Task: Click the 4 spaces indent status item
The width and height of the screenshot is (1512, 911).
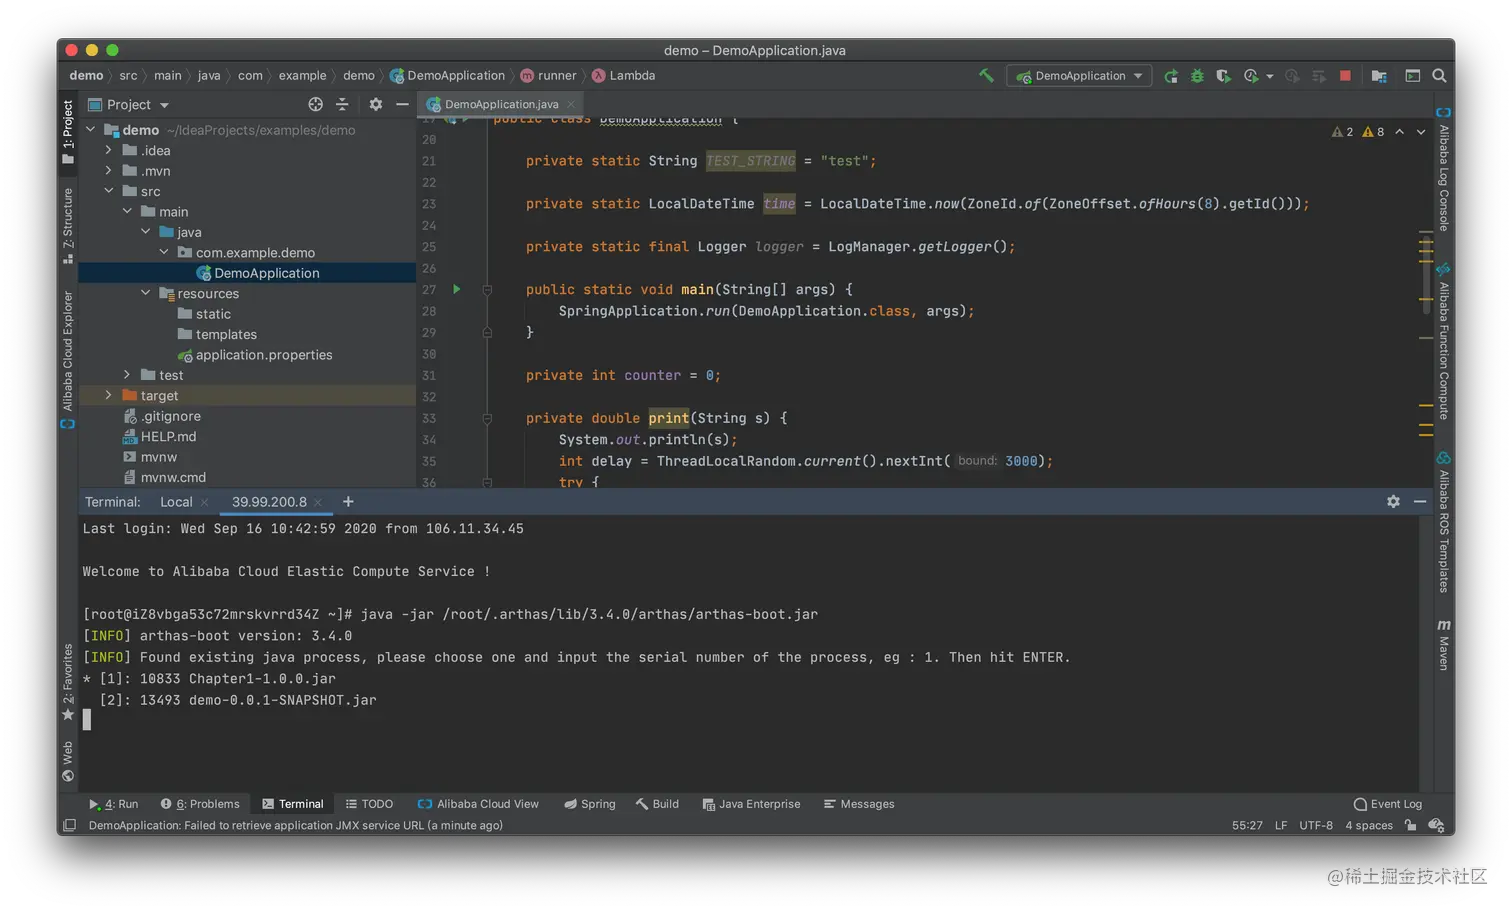Action: 1369,826
